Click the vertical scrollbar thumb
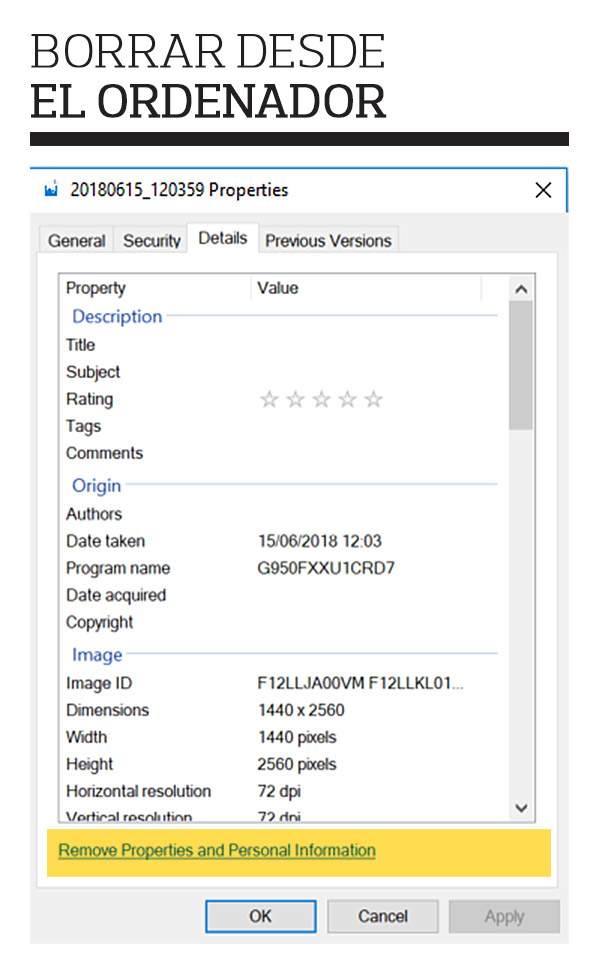This screenshot has width=600, height=965. coord(520,365)
